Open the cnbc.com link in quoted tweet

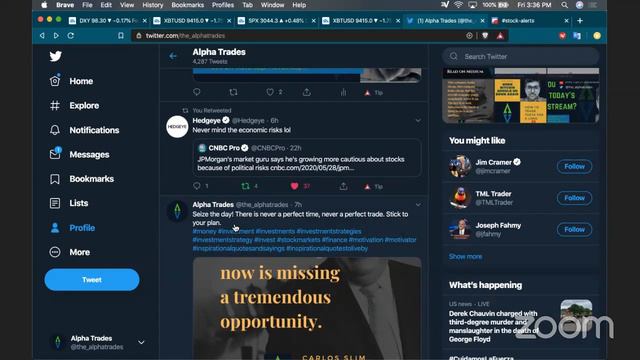[312, 168]
